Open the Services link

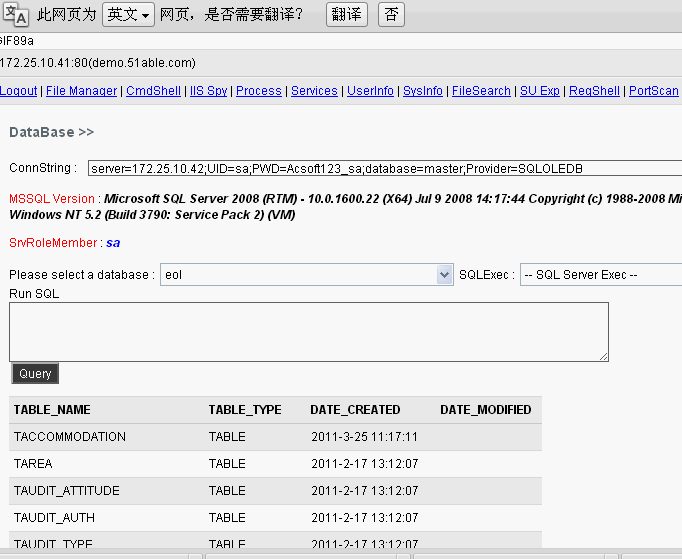pos(314,90)
